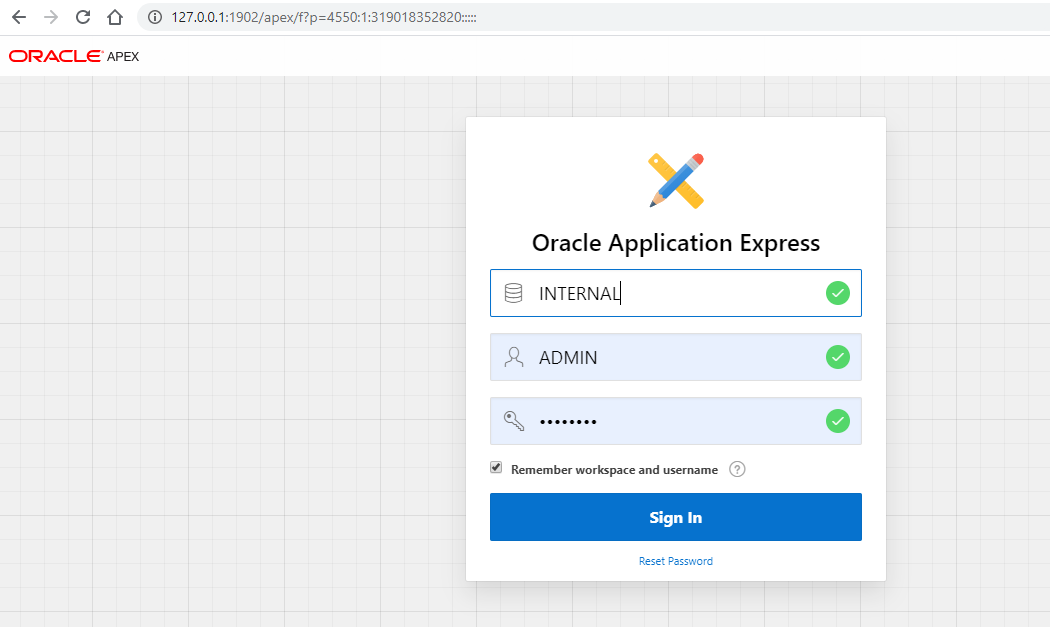Click the green checkmark beside ADMIN username
1050x627 pixels.
click(837, 357)
